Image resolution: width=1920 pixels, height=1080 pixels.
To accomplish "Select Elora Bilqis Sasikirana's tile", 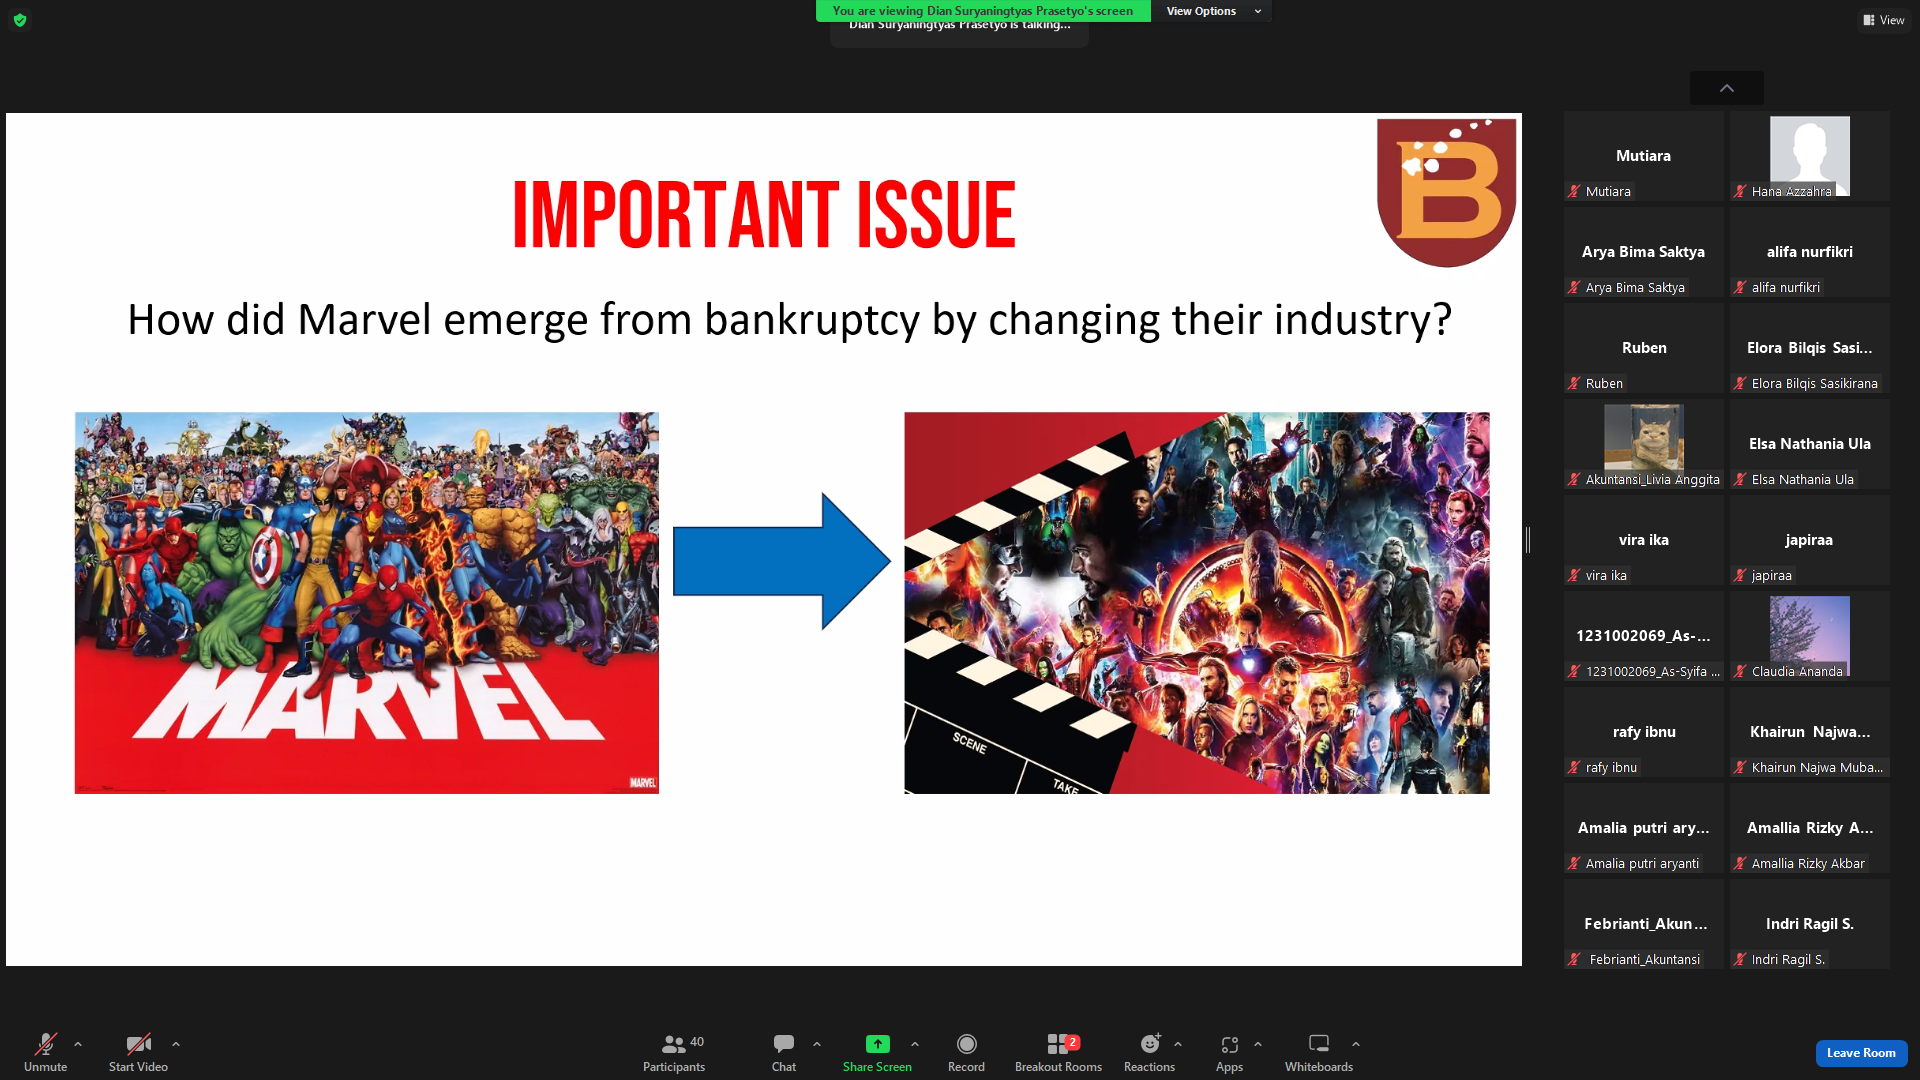I will click(1810, 348).
